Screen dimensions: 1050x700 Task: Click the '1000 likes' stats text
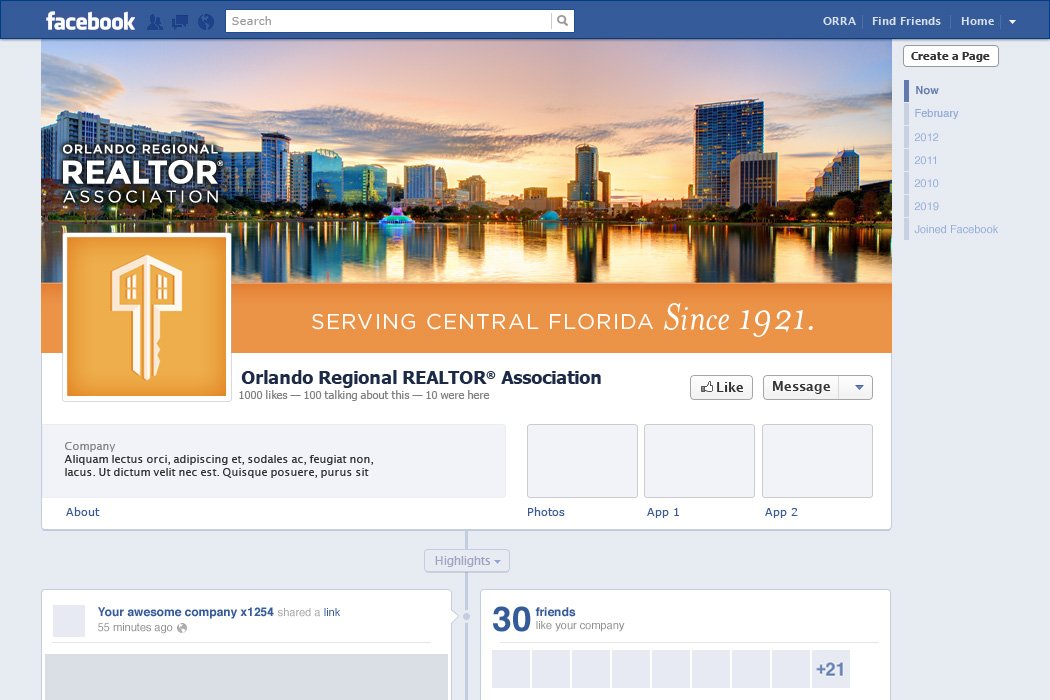(x=262, y=395)
